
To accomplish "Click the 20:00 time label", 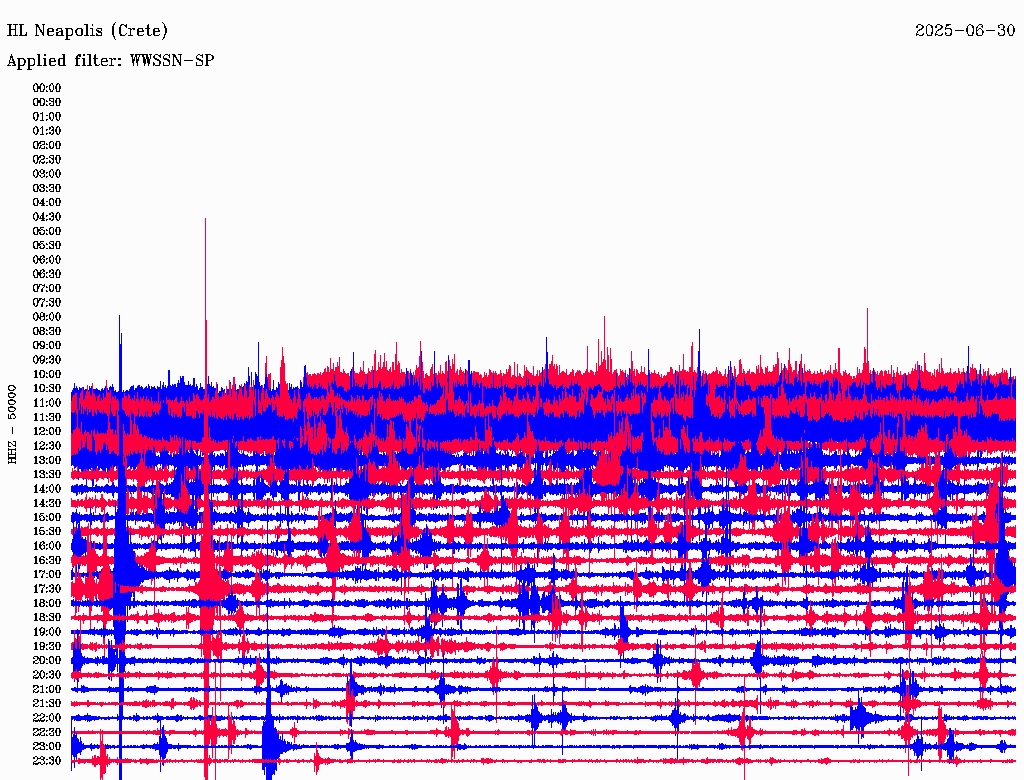I will [47, 660].
